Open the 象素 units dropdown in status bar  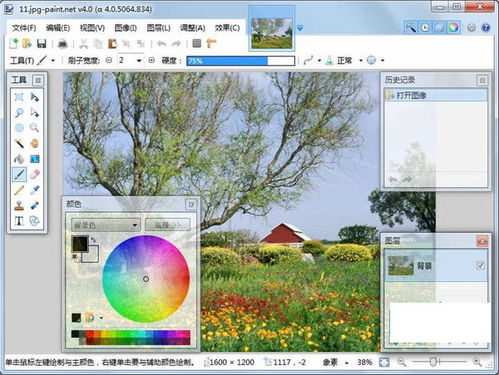point(347,363)
